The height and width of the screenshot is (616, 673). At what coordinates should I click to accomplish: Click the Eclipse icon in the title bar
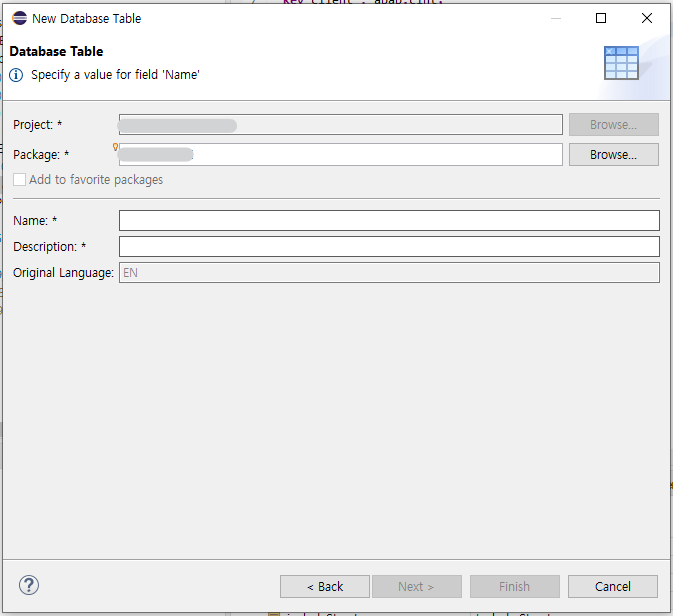[x=19, y=18]
